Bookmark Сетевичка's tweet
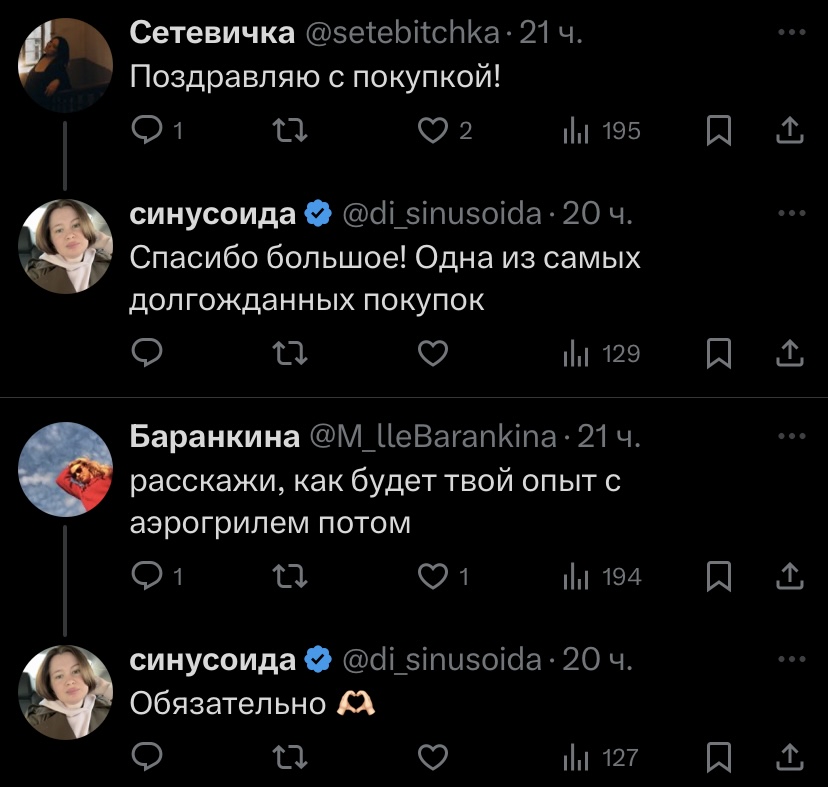This screenshot has width=828, height=787. pos(718,131)
